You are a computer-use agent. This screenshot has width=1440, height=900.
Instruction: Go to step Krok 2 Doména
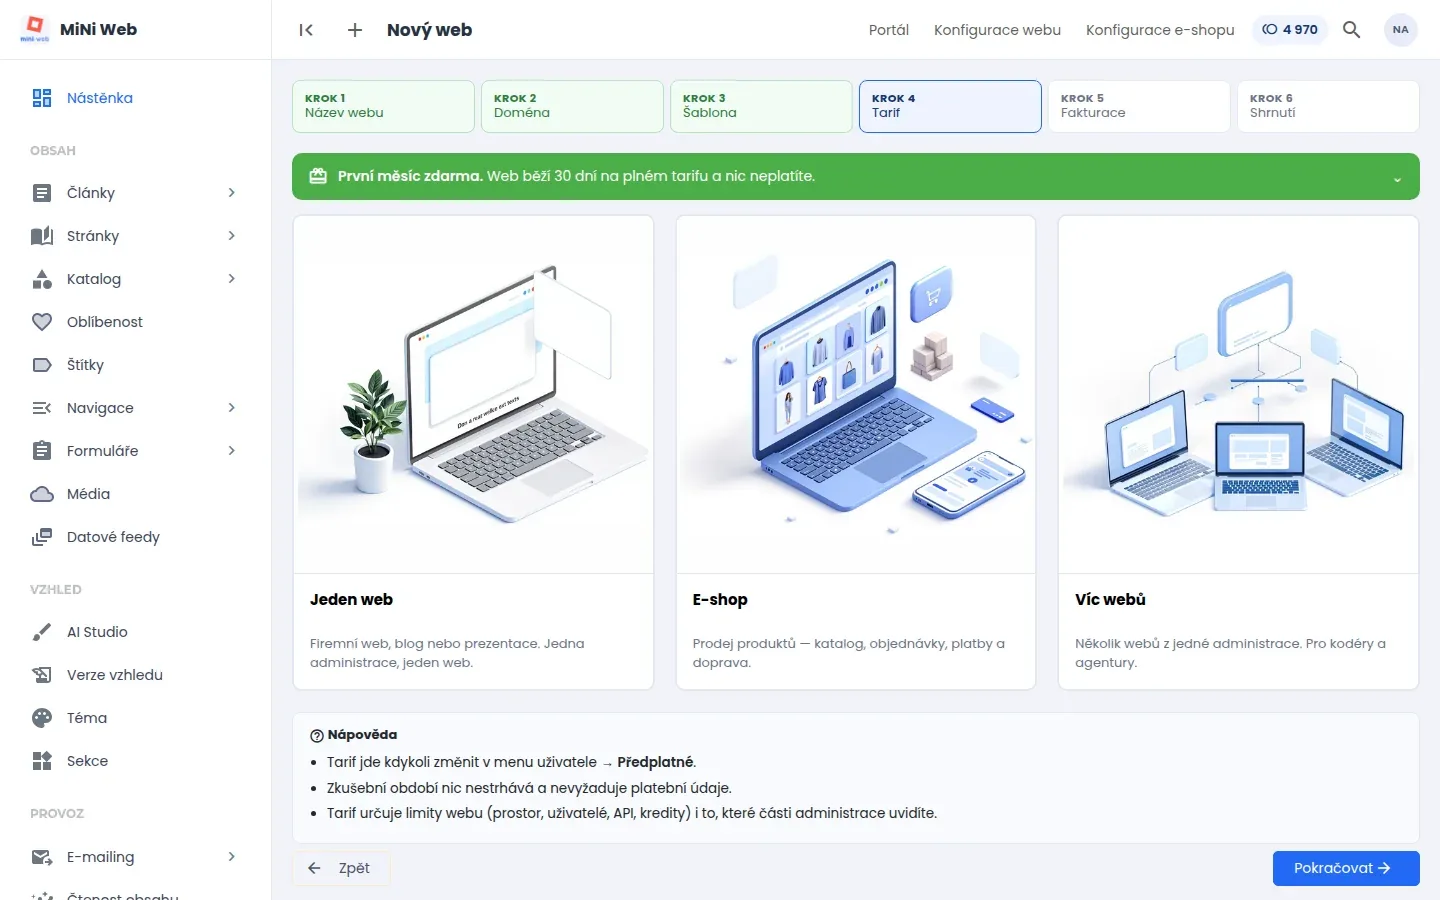[572, 106]
